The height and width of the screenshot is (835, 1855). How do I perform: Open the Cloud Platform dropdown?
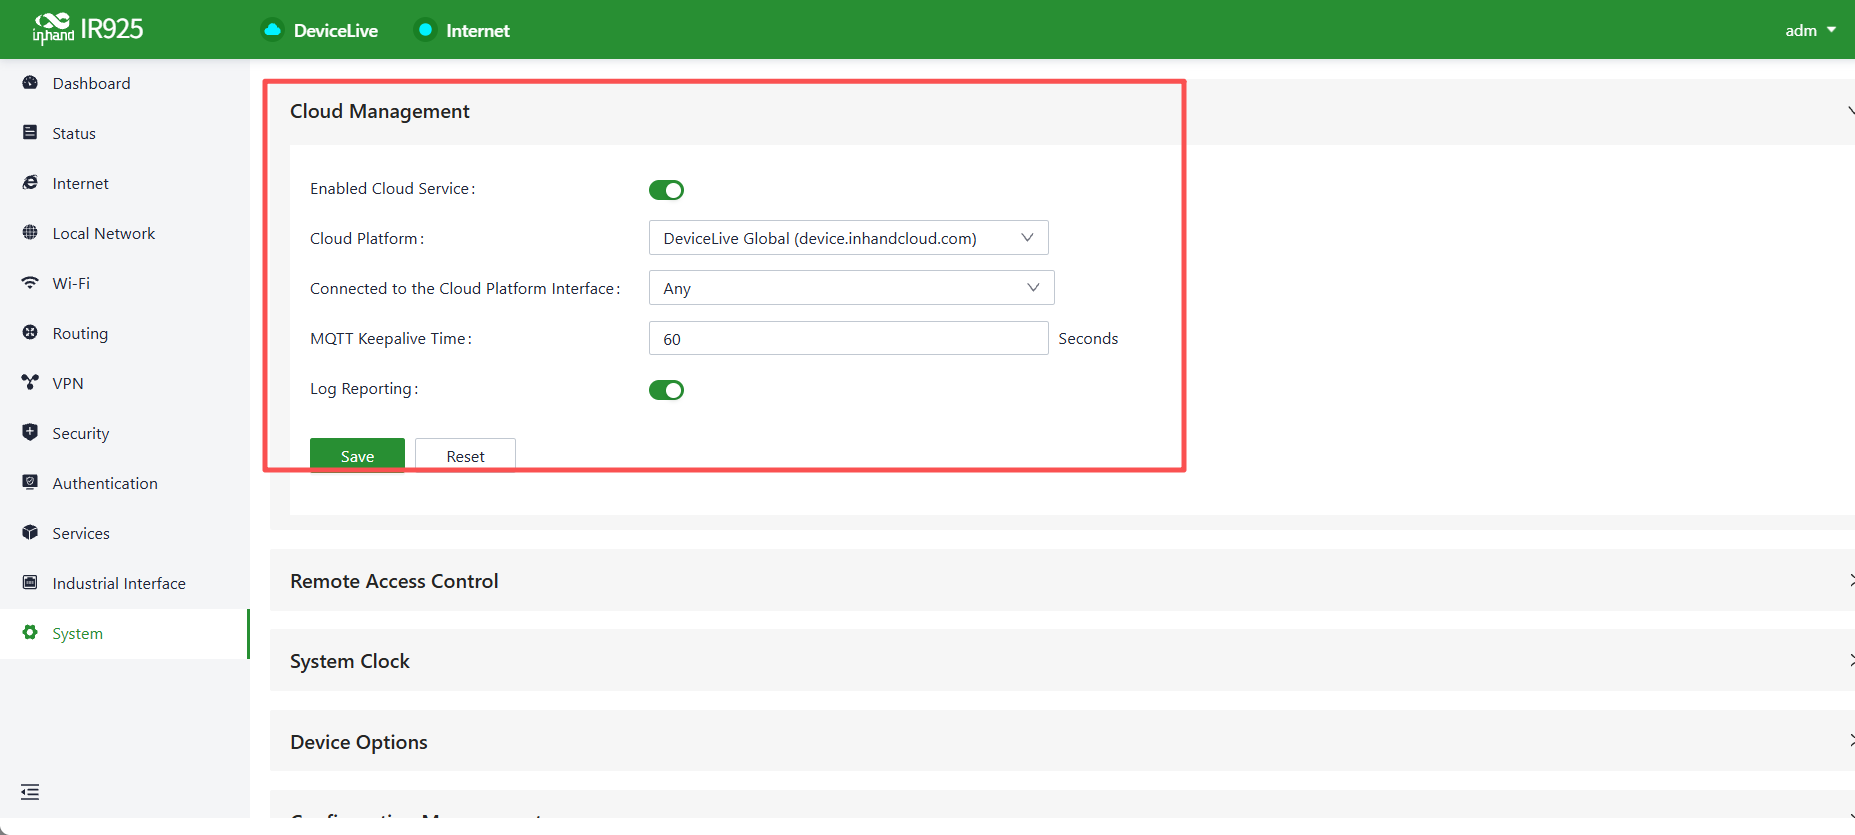(848, 238)
